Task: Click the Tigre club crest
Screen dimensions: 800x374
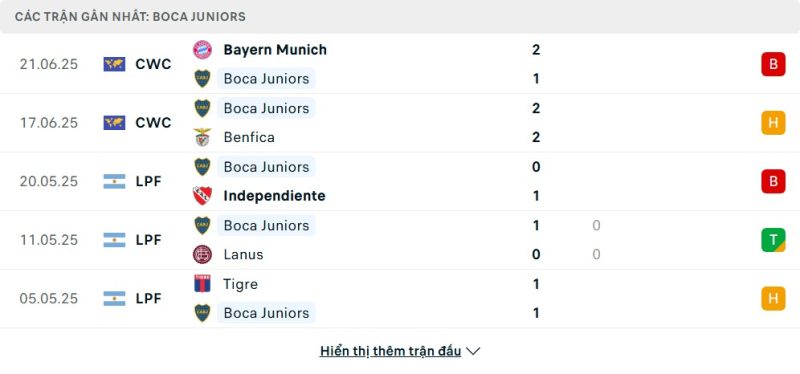Action: click(x=202, y=283)
